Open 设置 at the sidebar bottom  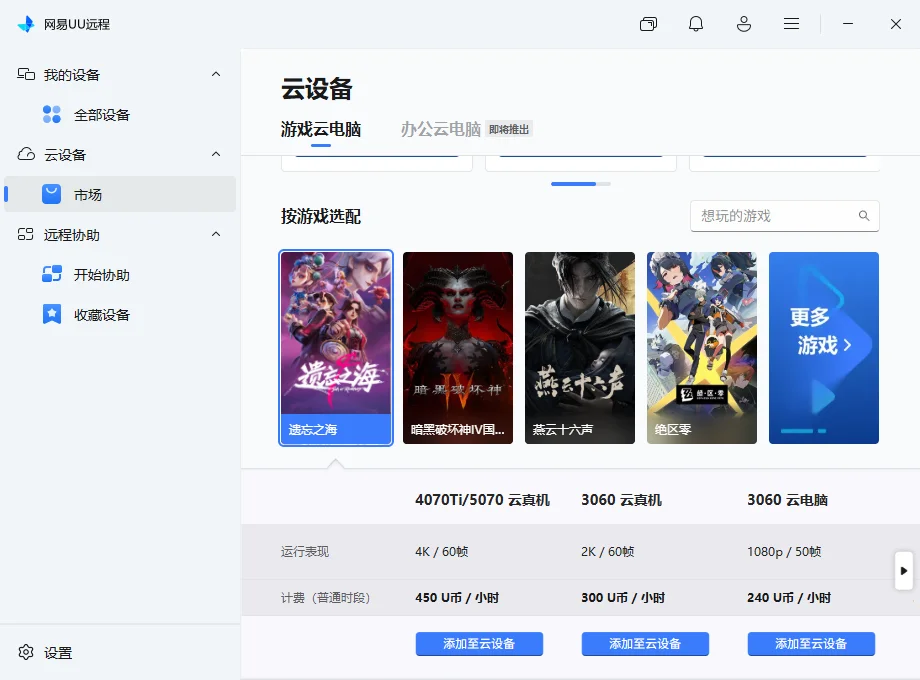pos(58,652)
